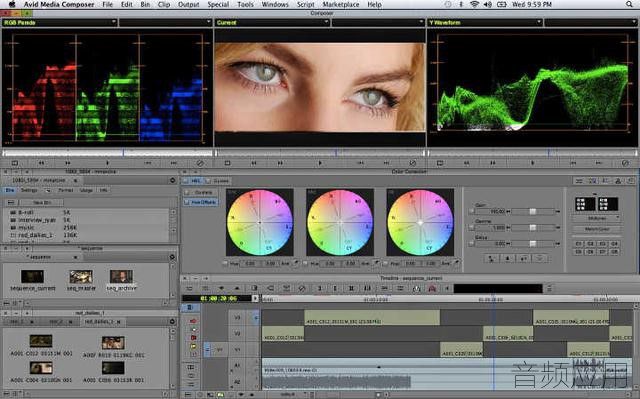Viewport: 640px width, 399px height.
Task: Click the gear icon of the sequence bin
Action: point(172,257)
